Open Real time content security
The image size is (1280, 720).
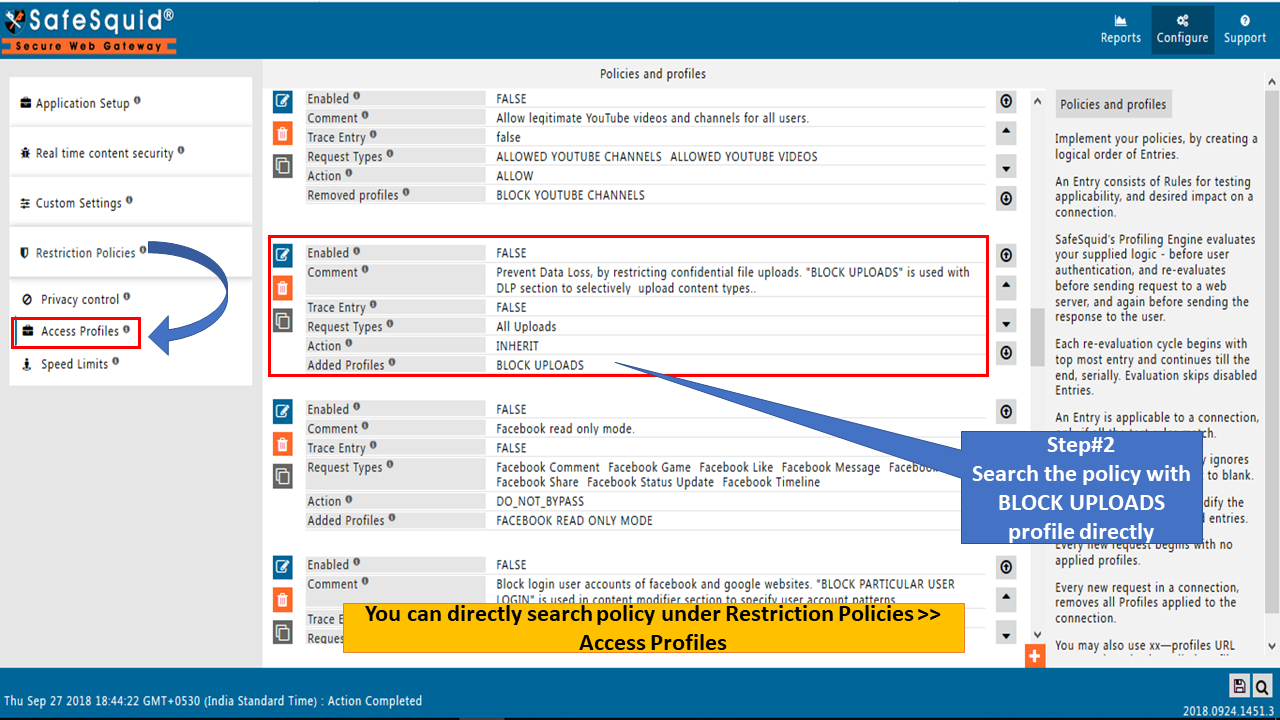pyautogui.click(x=131, y=152)
